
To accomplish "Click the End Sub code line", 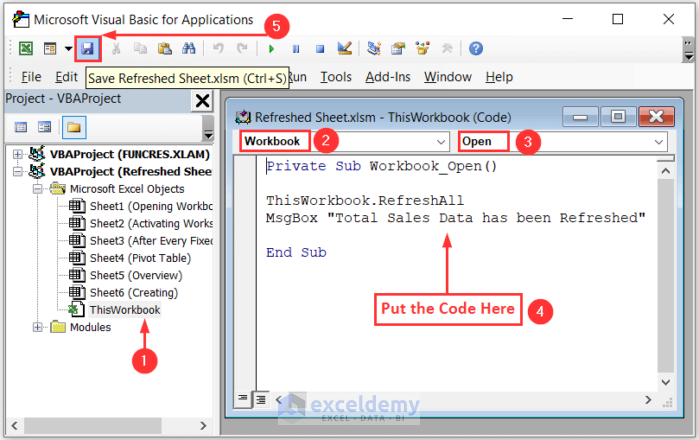I will pyautogui.click(x=296, y=253).
